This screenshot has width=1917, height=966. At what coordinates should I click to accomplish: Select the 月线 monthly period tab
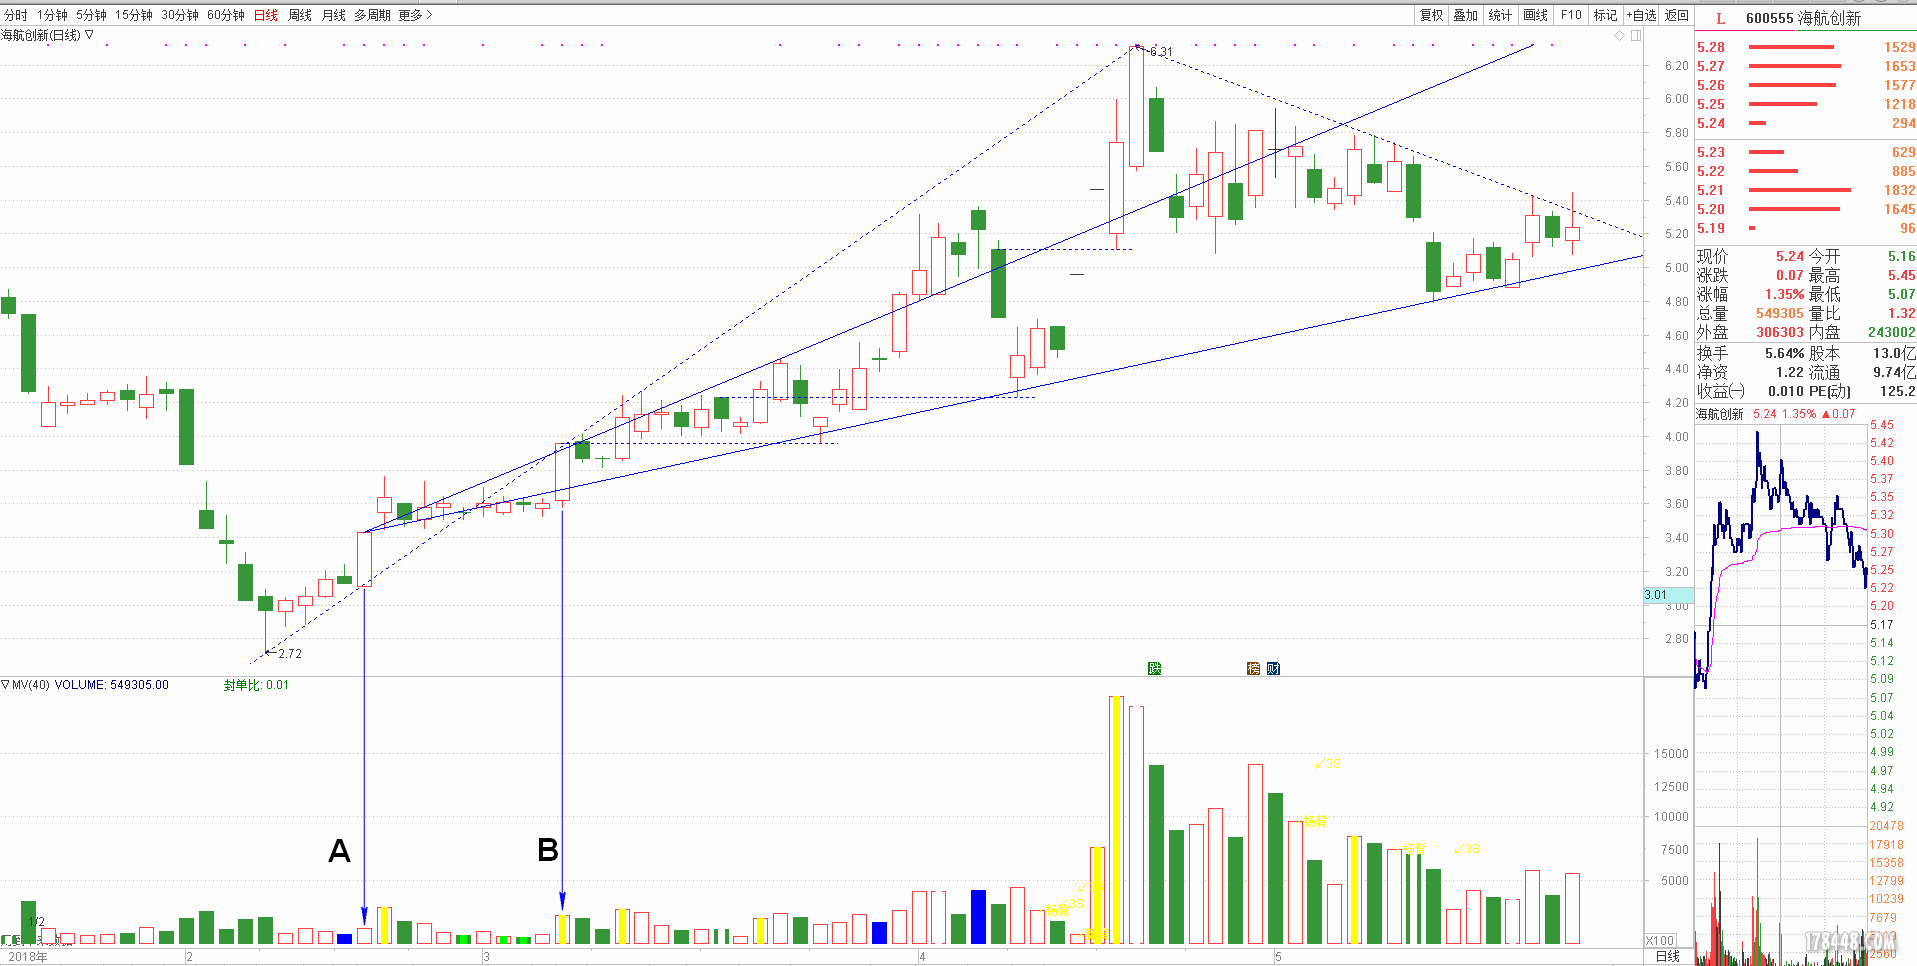[334, 15]
